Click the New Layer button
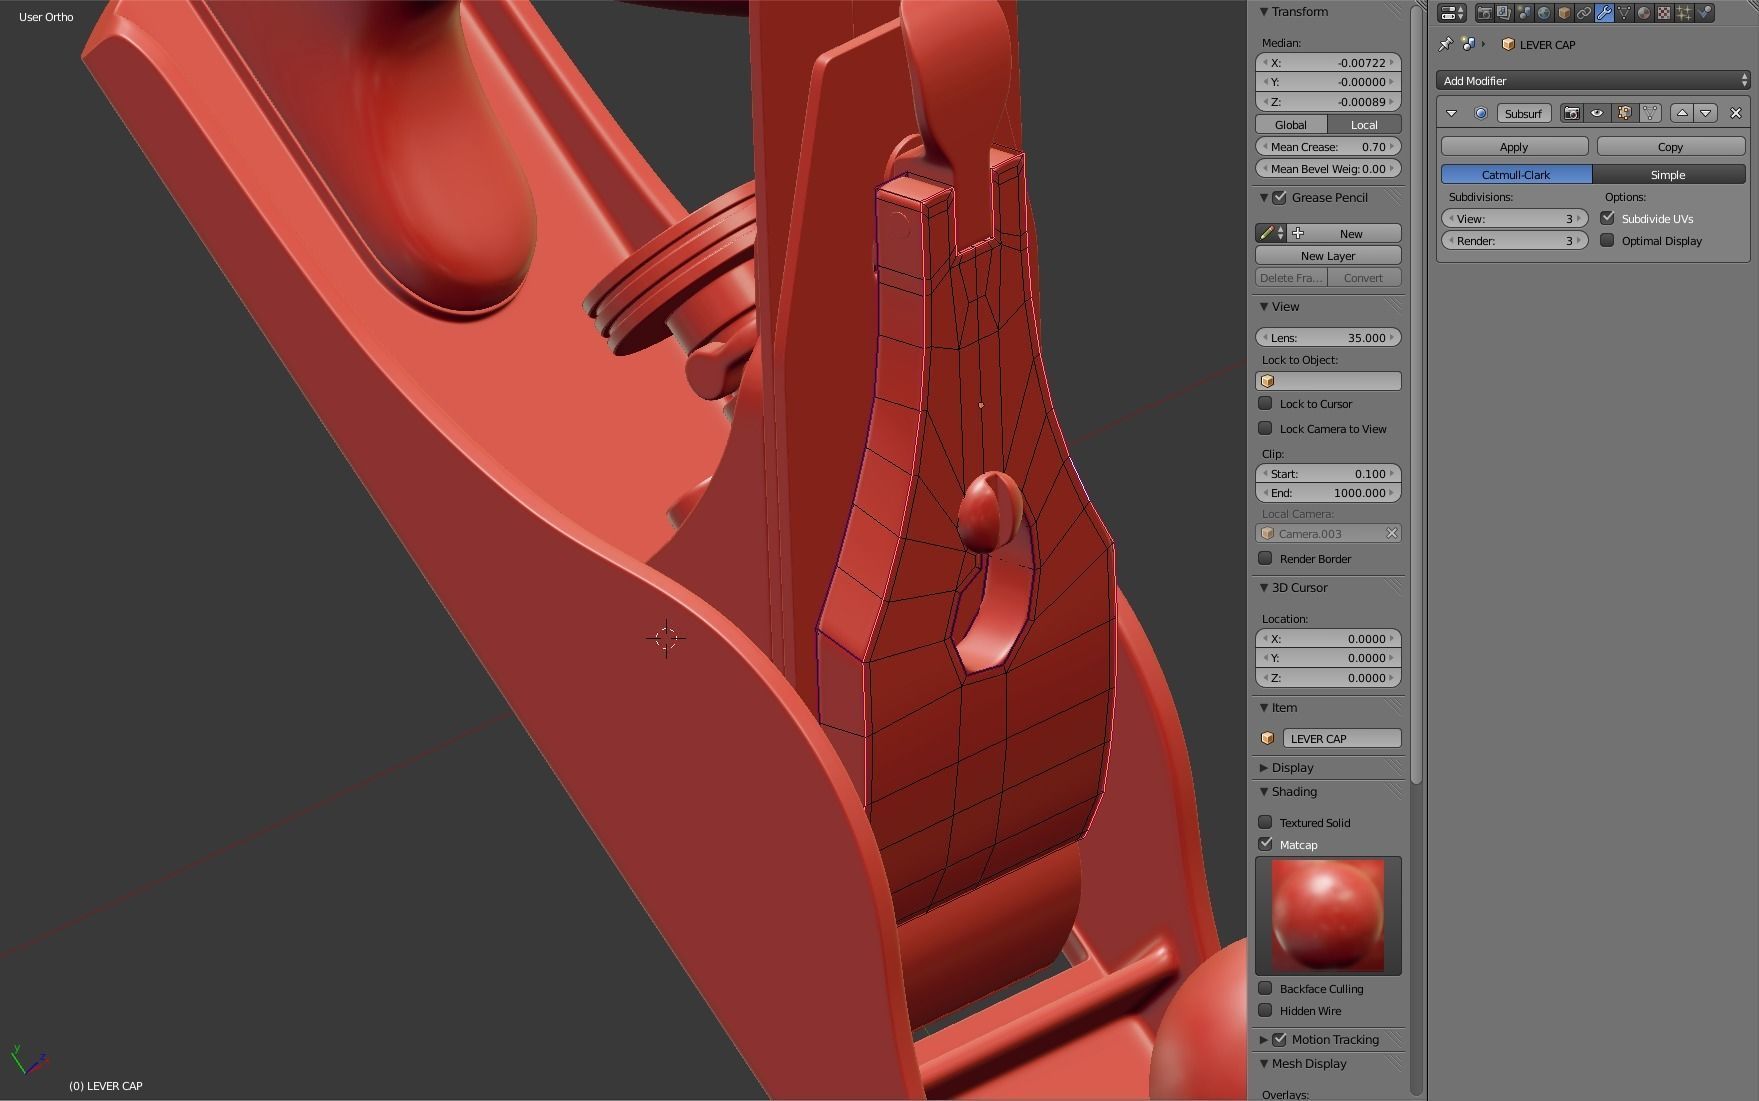This screenshot has height=1101, width=1759. (x=1328, y=256)
